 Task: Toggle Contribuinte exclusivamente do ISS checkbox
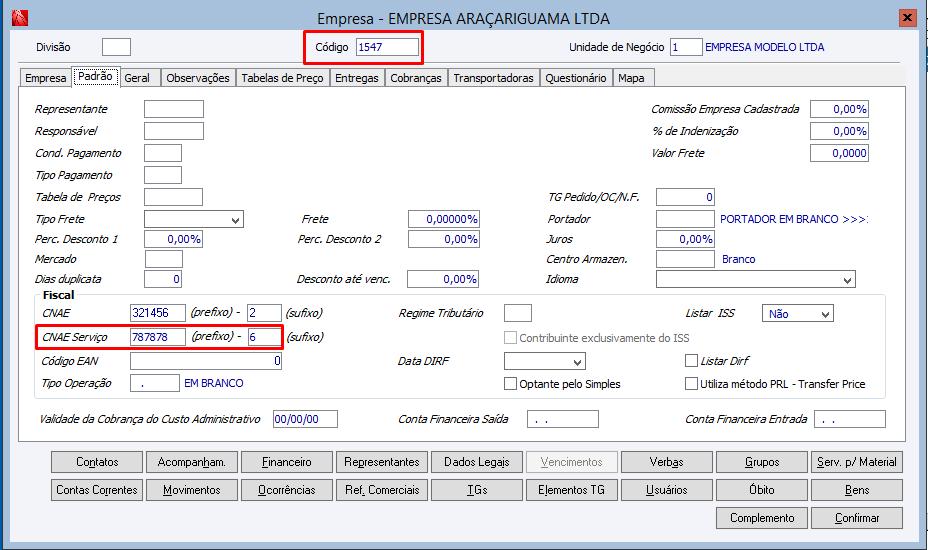[x=510, y=337]
